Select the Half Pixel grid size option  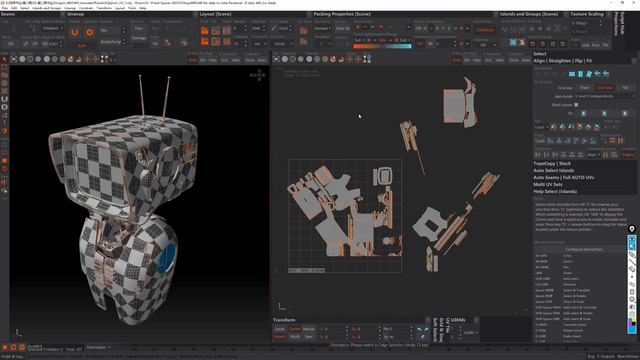[x=604, y=88]
